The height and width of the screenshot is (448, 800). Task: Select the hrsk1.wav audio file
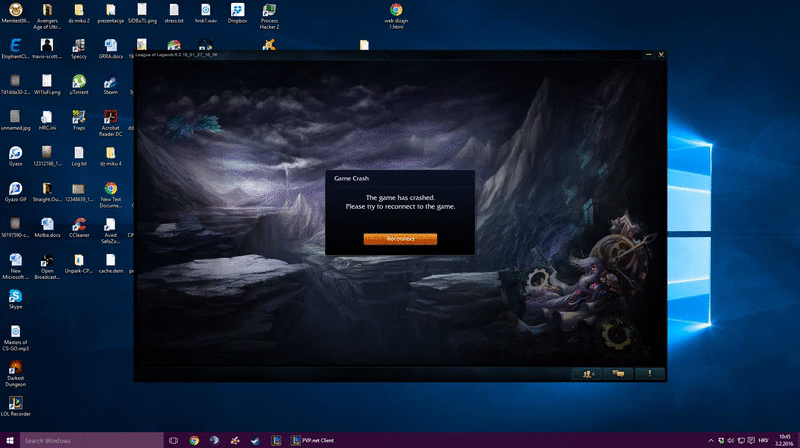point(206,14)
